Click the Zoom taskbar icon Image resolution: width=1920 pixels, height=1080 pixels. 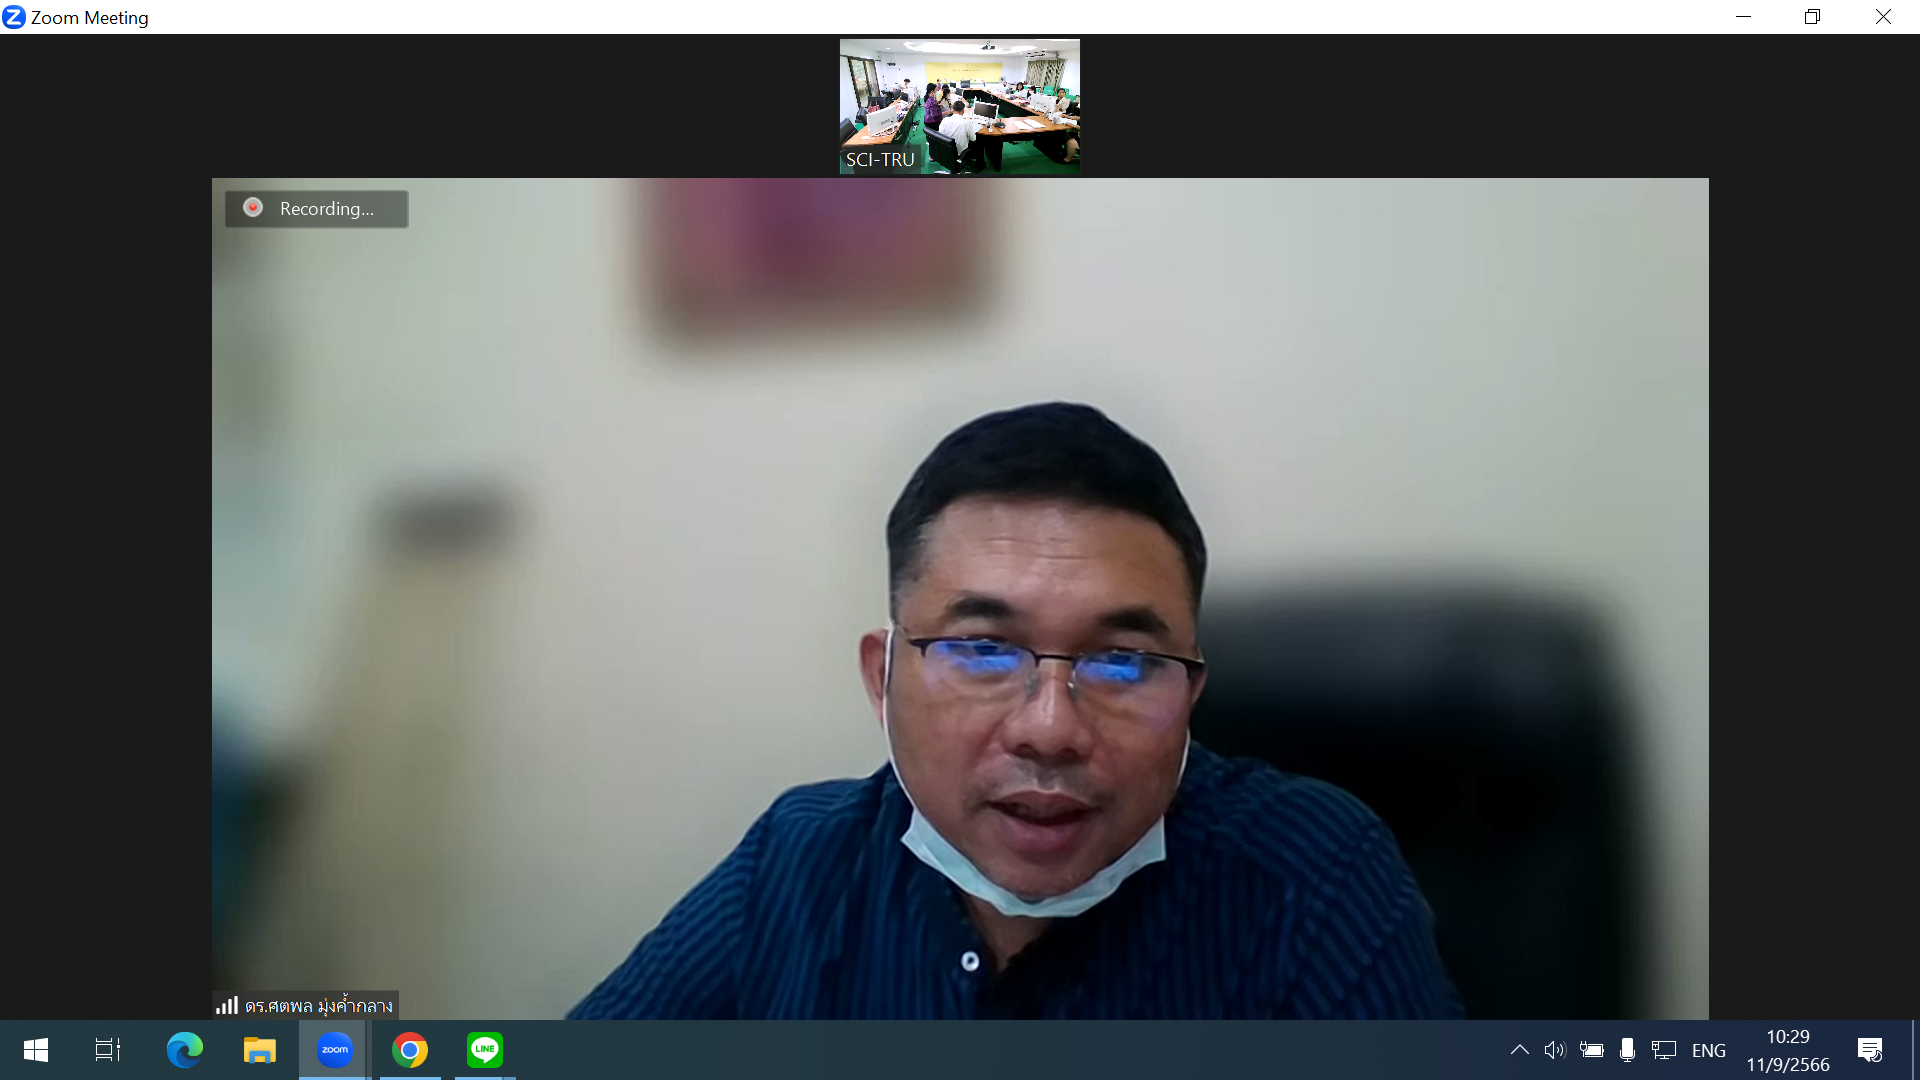pyautogui.click(x=334, y=1050)
